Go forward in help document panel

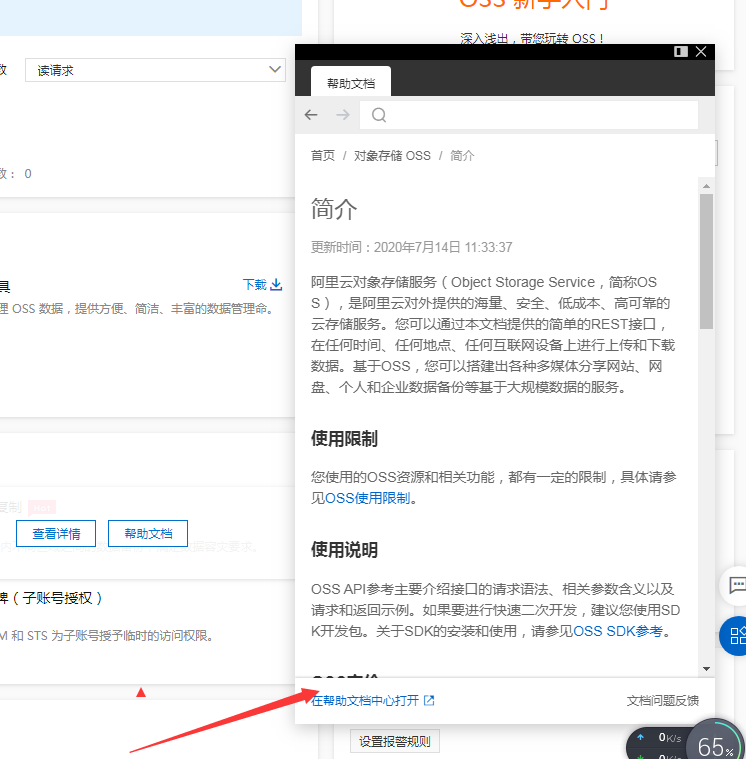click(343, 115)
